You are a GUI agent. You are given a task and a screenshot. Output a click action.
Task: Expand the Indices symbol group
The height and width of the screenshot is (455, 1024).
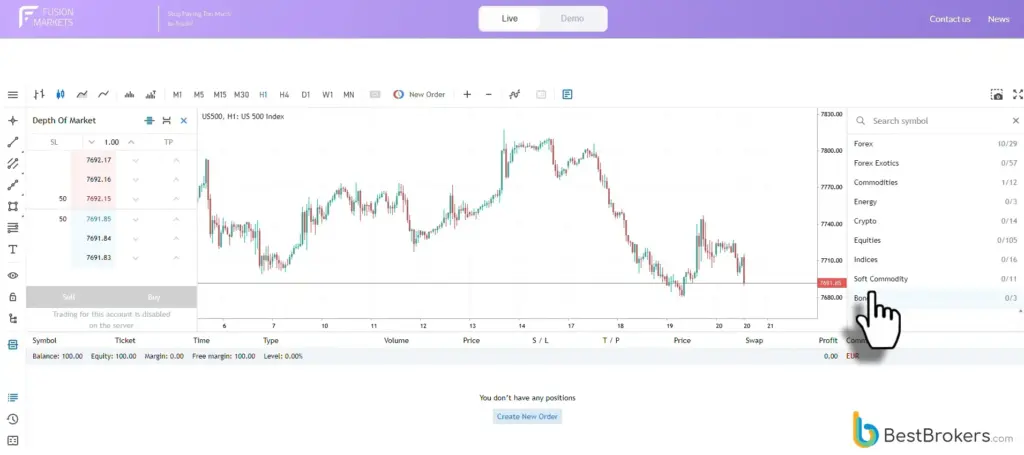click(935, 259)
